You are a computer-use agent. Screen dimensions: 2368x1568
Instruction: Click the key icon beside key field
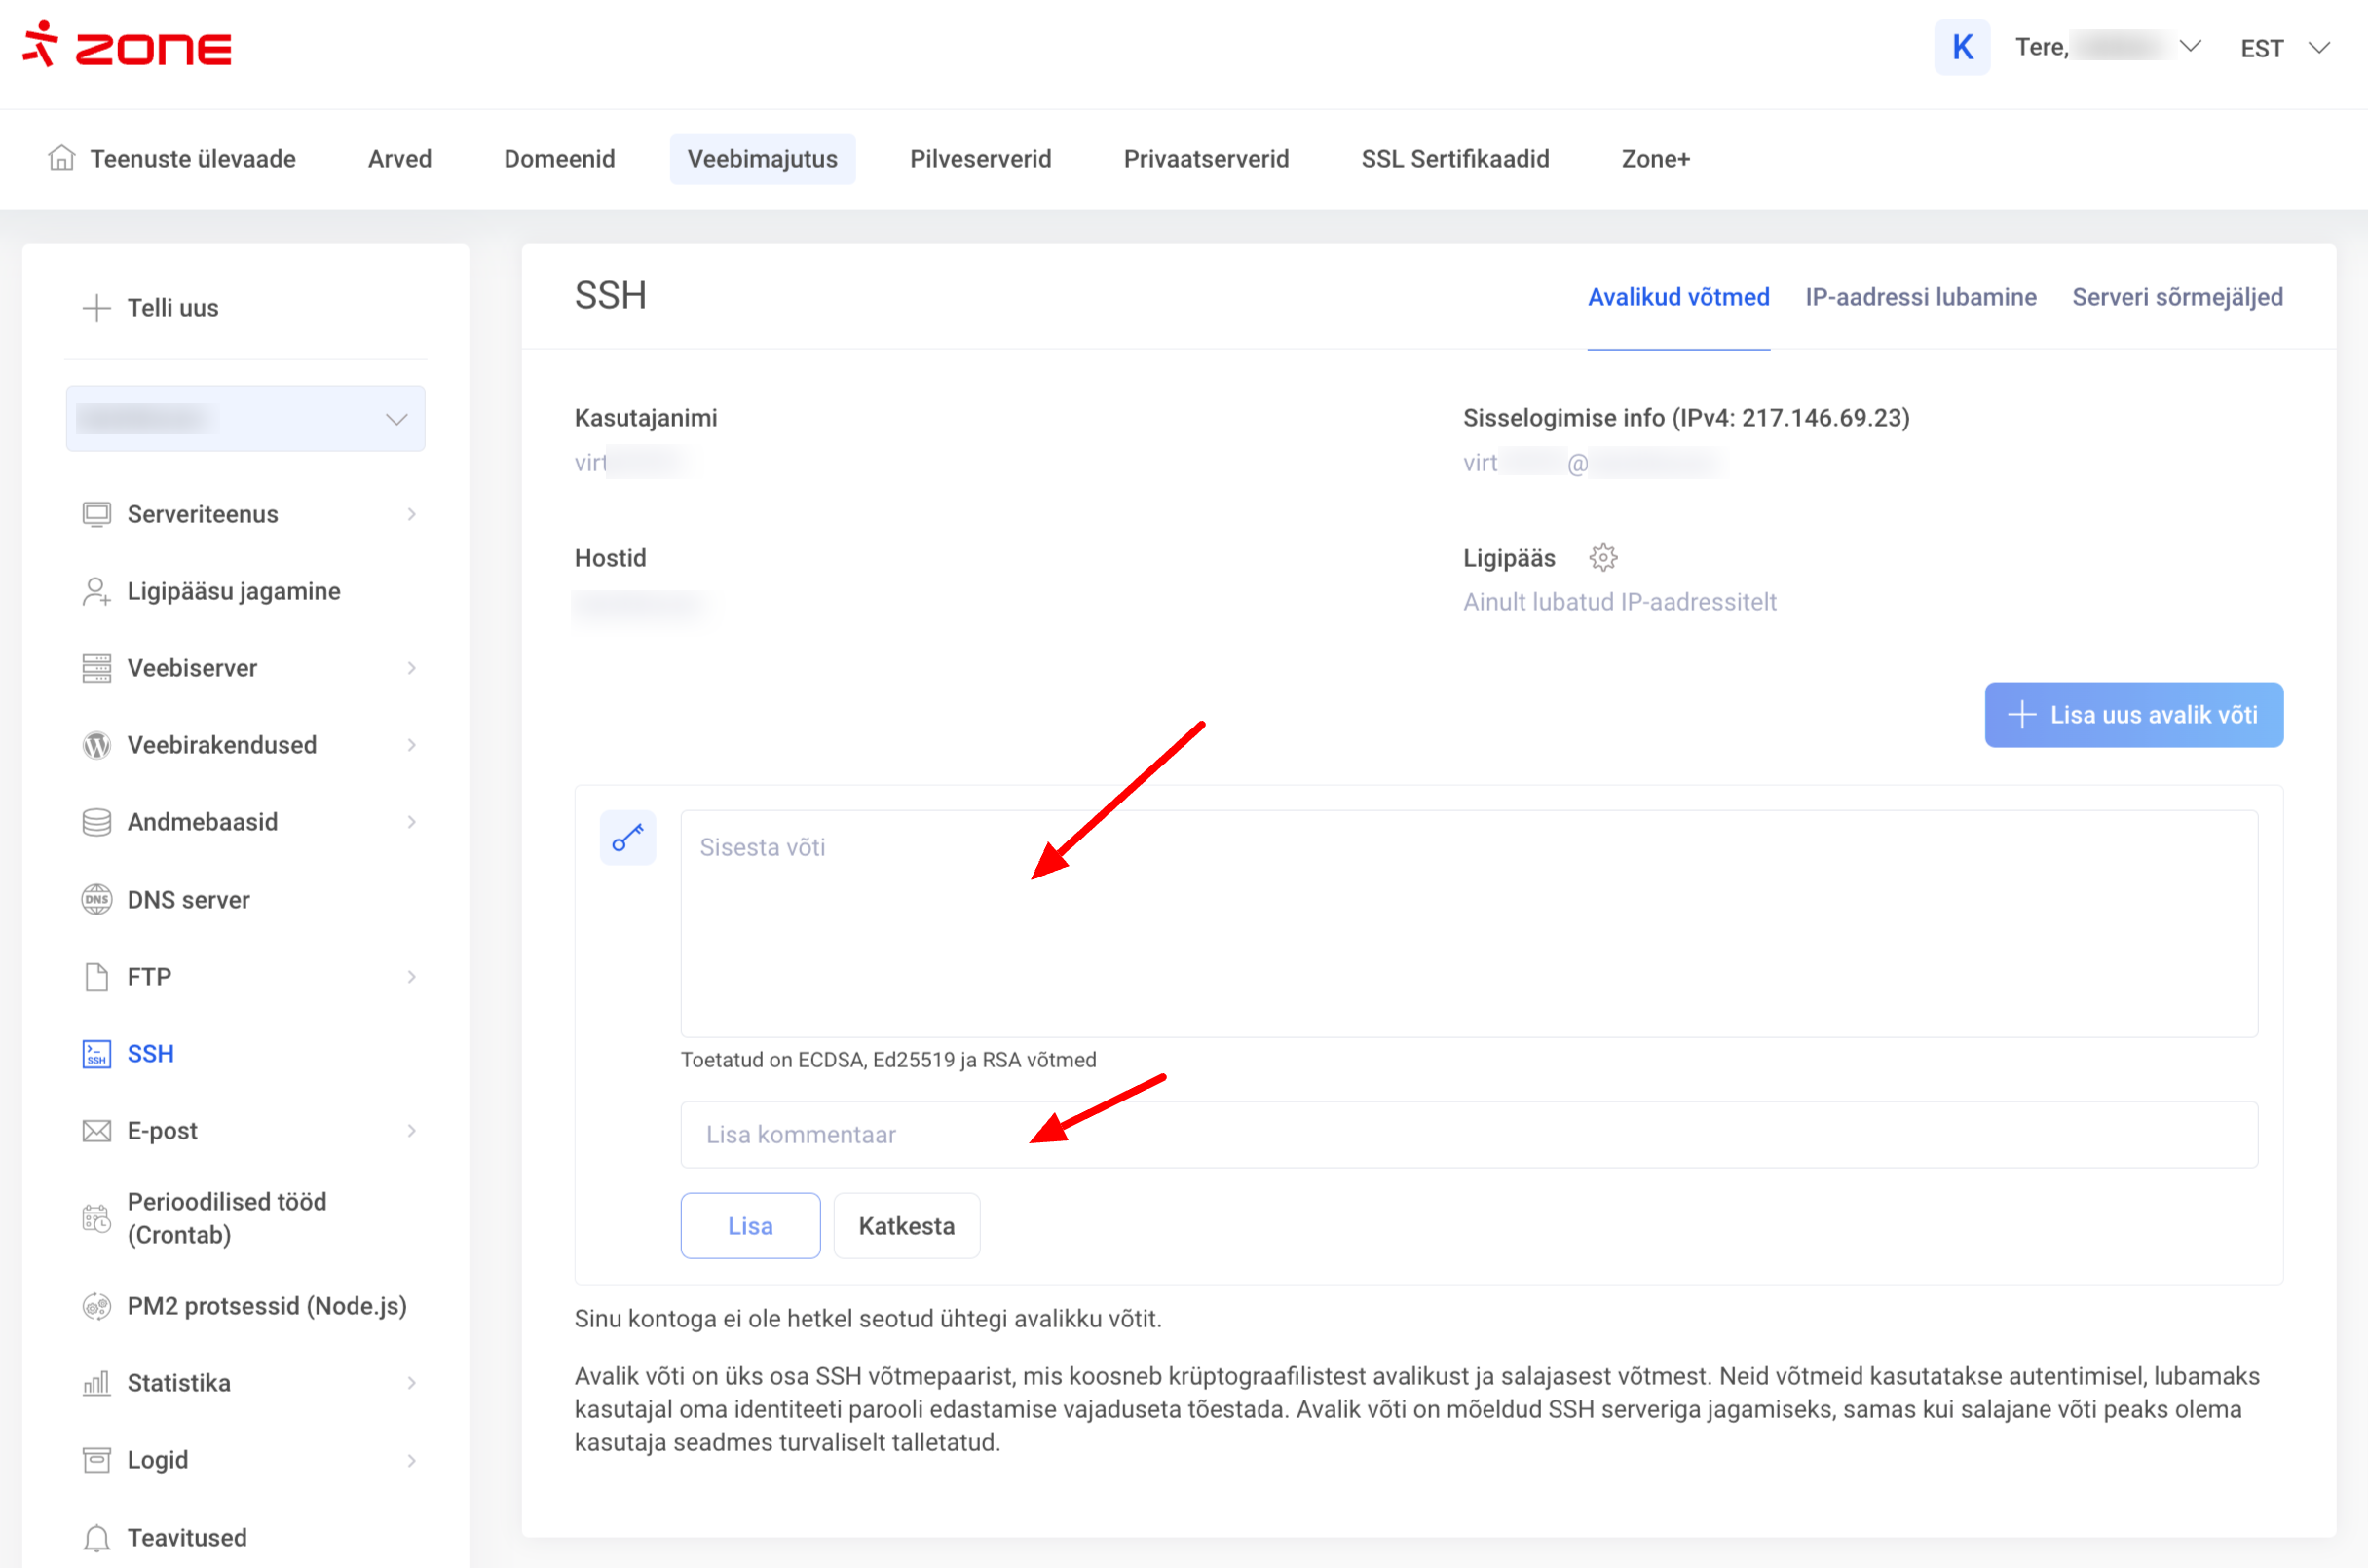pyautogui.click(x=627, y=837)
